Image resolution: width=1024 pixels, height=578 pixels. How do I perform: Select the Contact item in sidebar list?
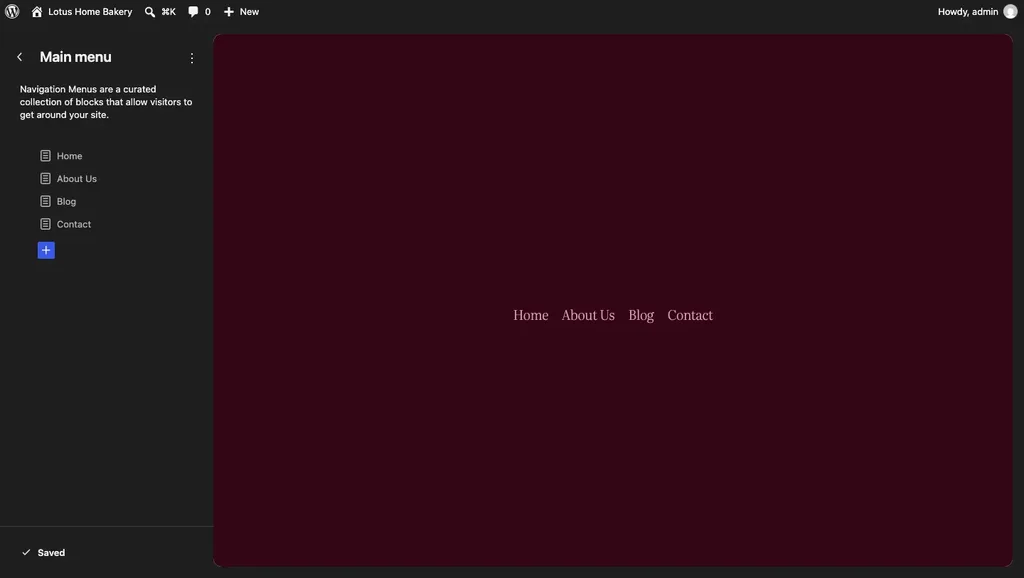click(x=74, y=225)
